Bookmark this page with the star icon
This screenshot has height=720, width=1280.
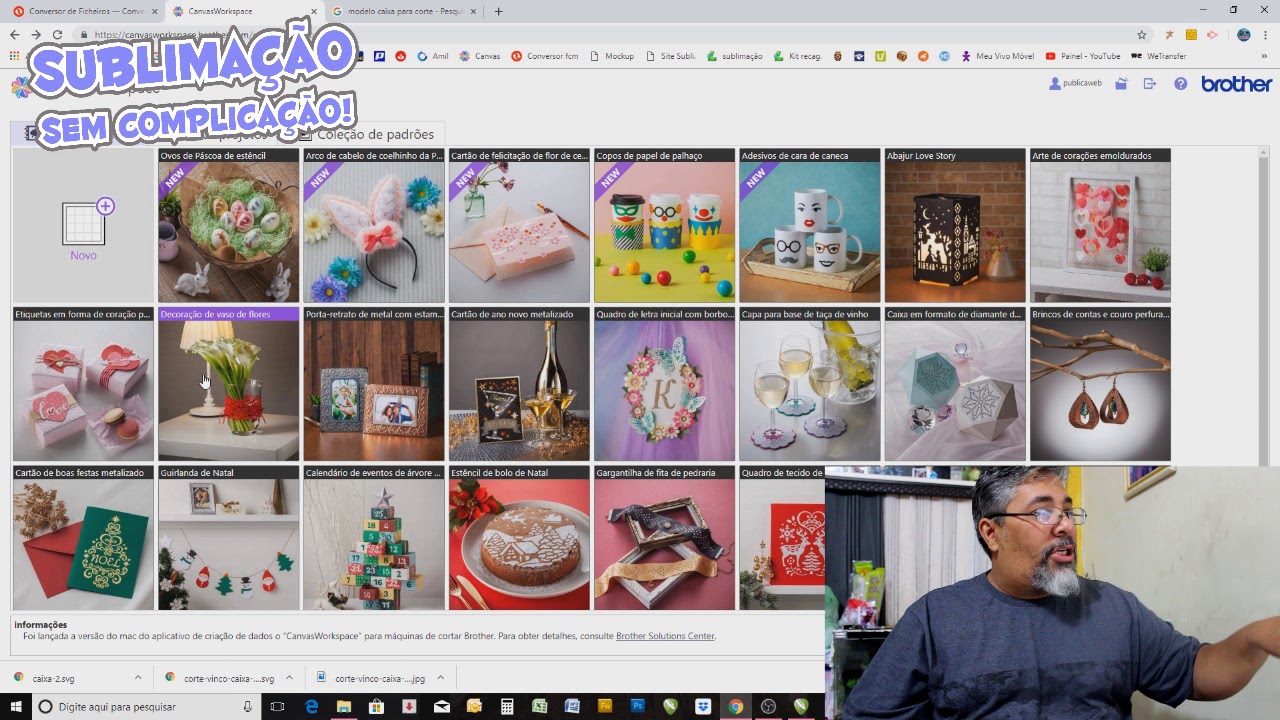click(1142, 34)
